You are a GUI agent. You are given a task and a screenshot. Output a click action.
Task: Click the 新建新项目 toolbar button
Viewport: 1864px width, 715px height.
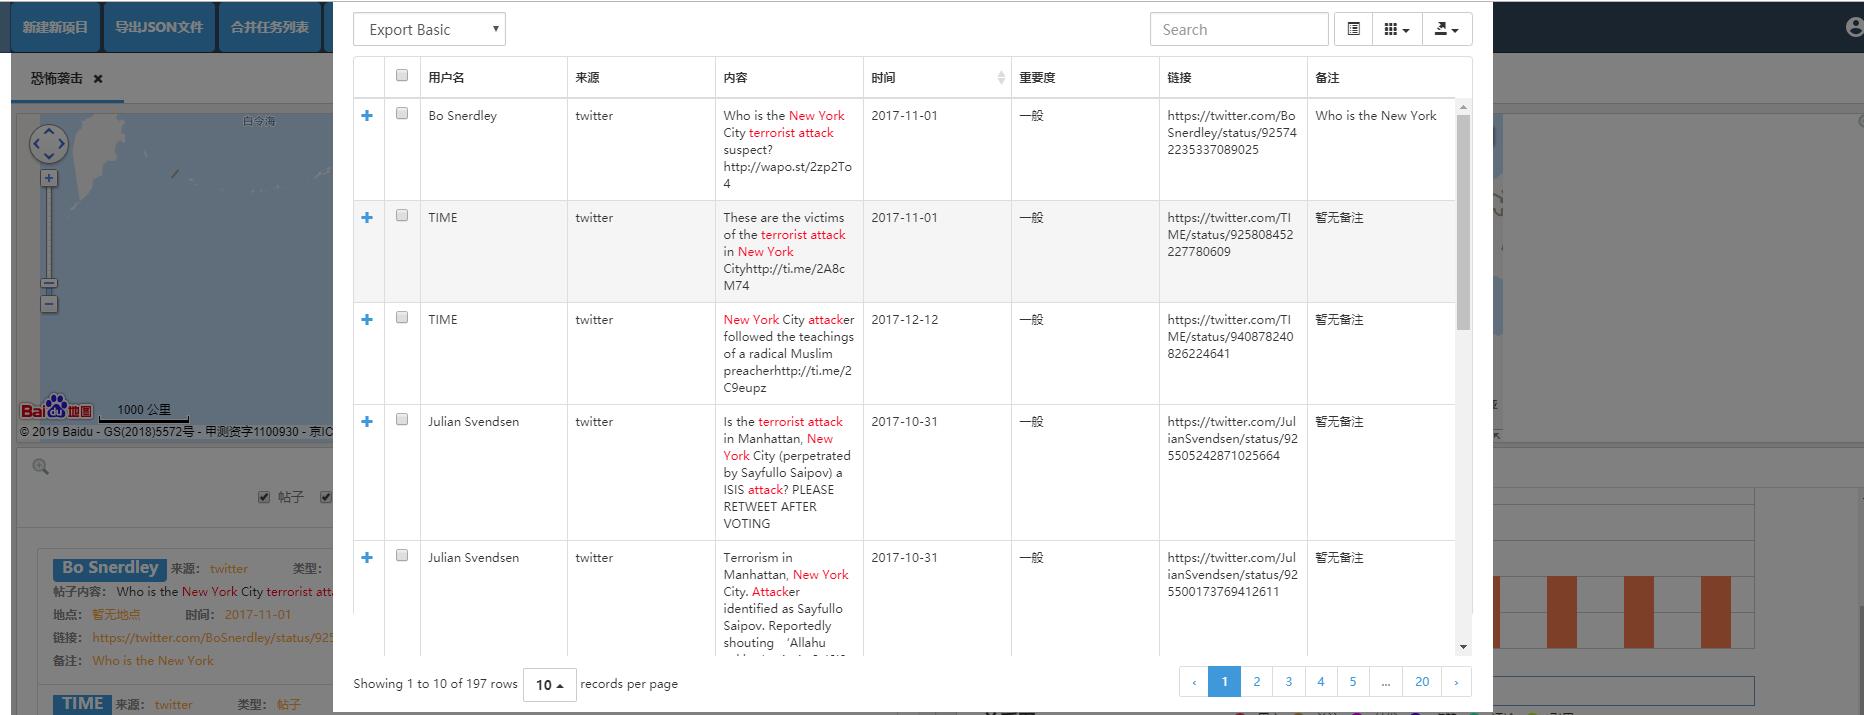[56, 27]
